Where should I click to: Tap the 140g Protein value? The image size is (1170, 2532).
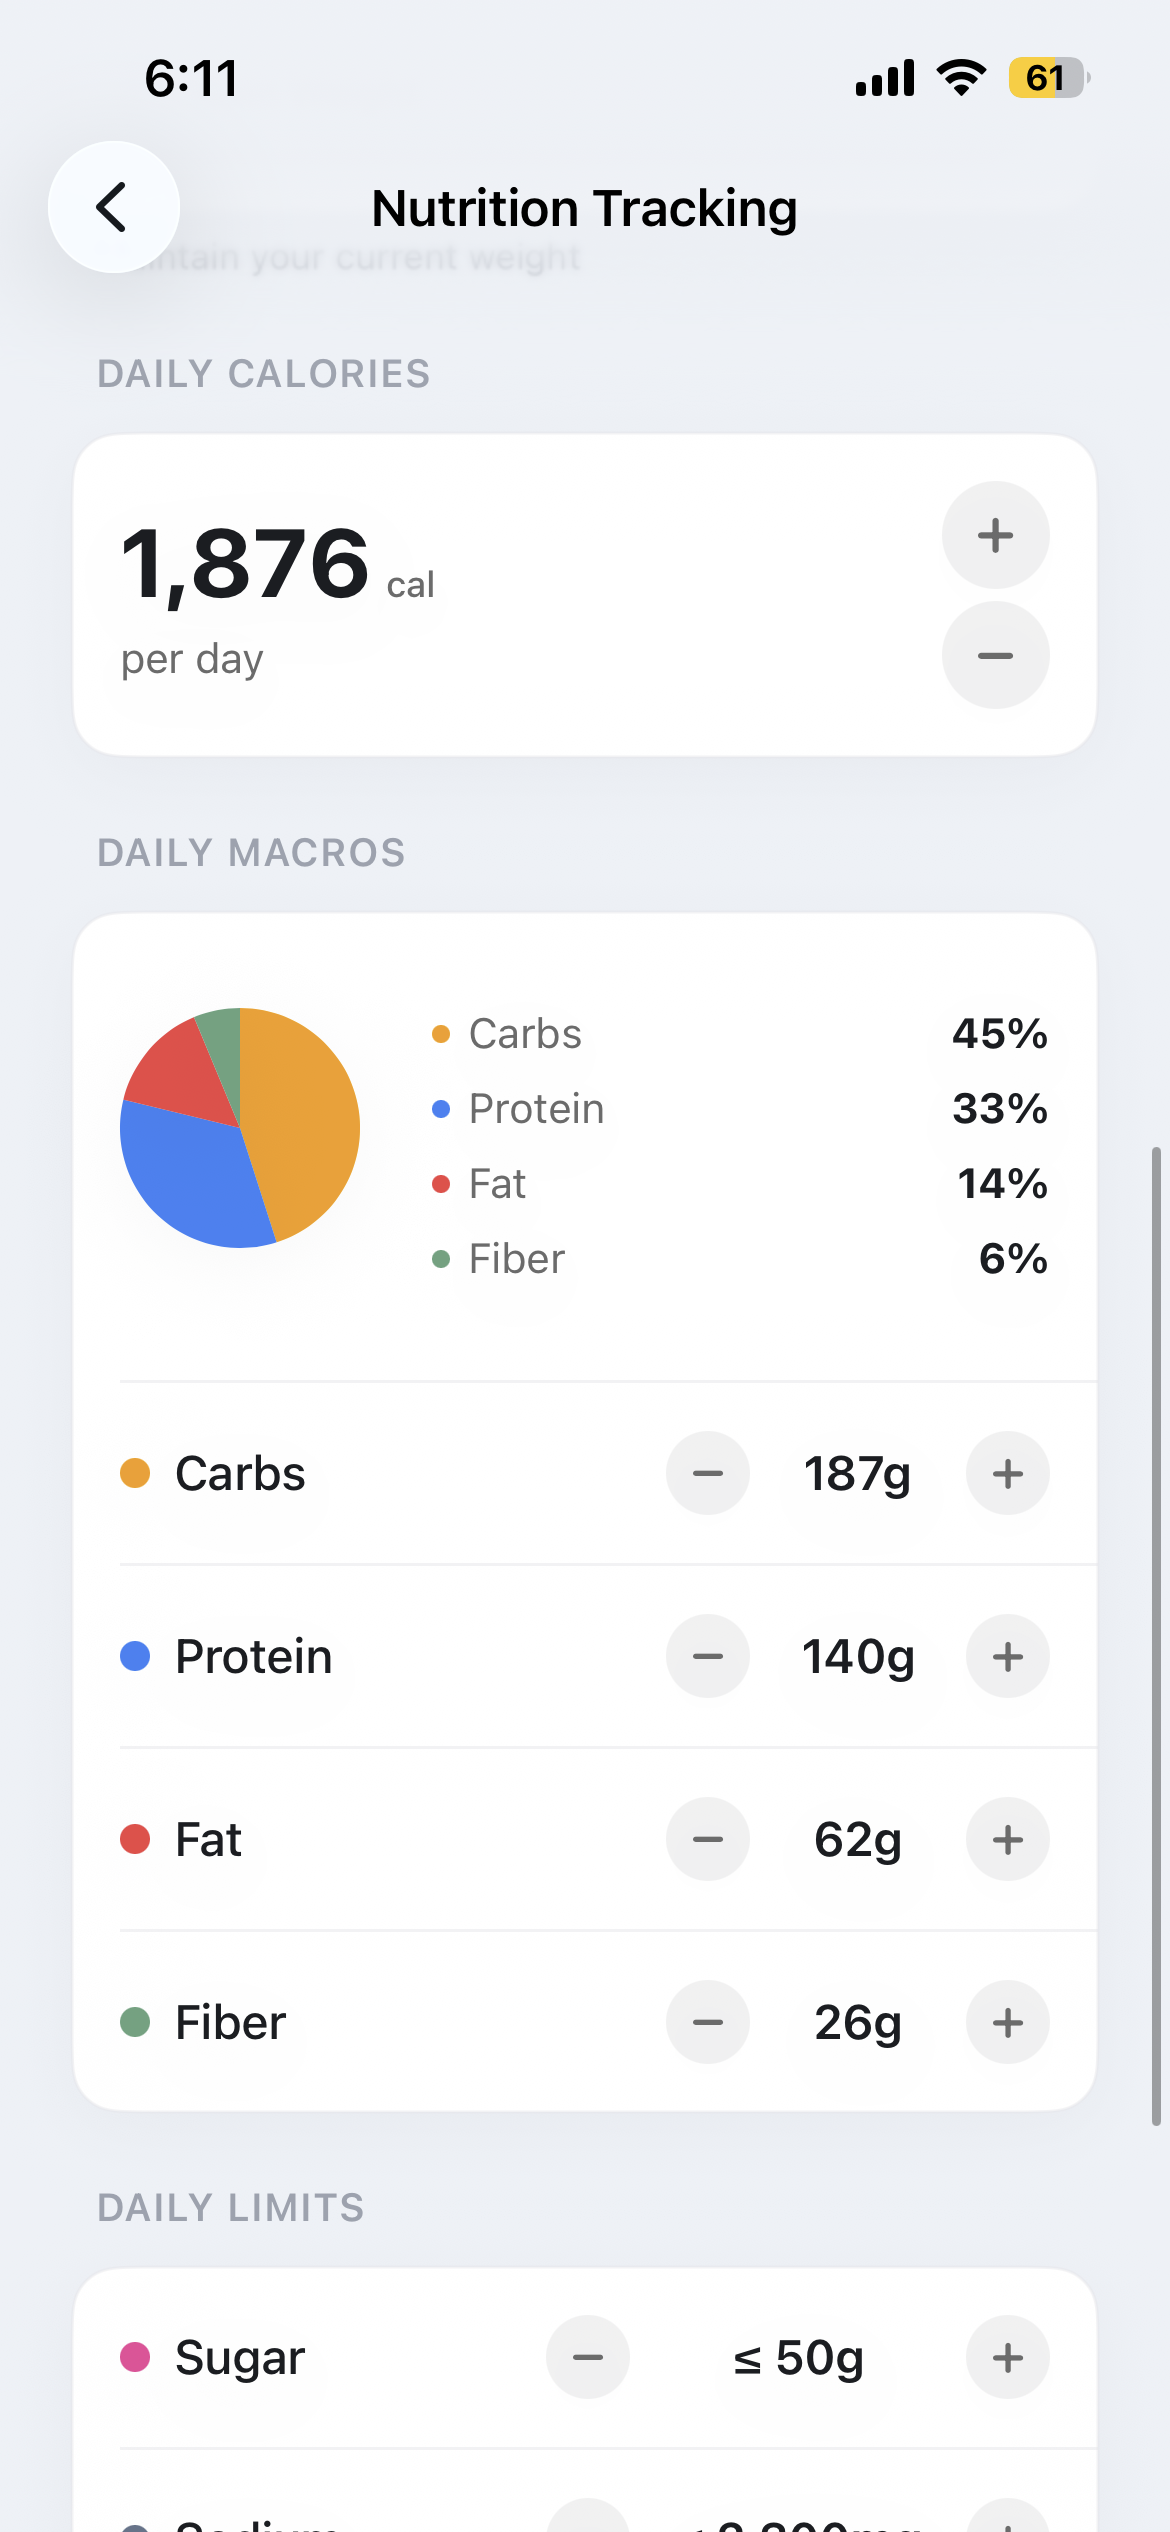pos(857,1656)
